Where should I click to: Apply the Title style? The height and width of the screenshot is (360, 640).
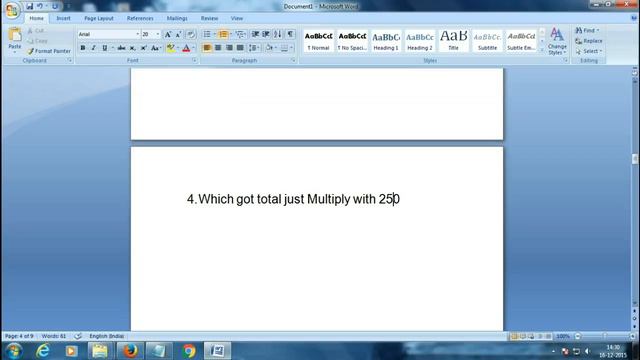[x=453, y=41]
